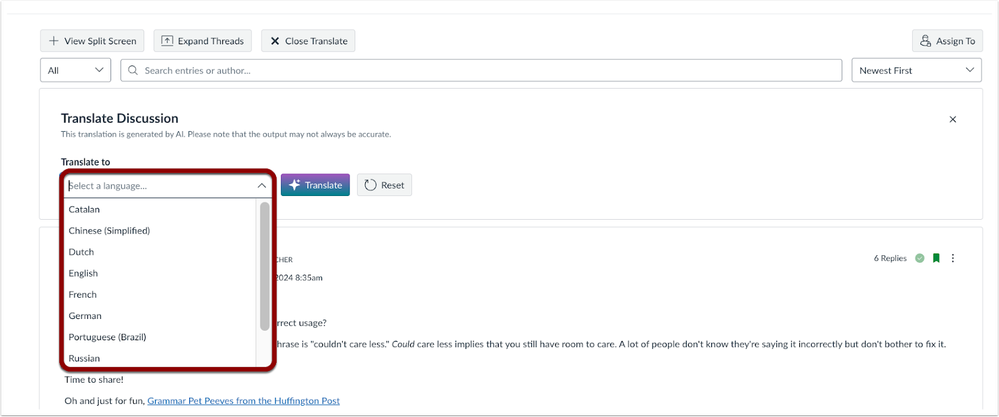Click the green bookmark icon

(936, 258)
